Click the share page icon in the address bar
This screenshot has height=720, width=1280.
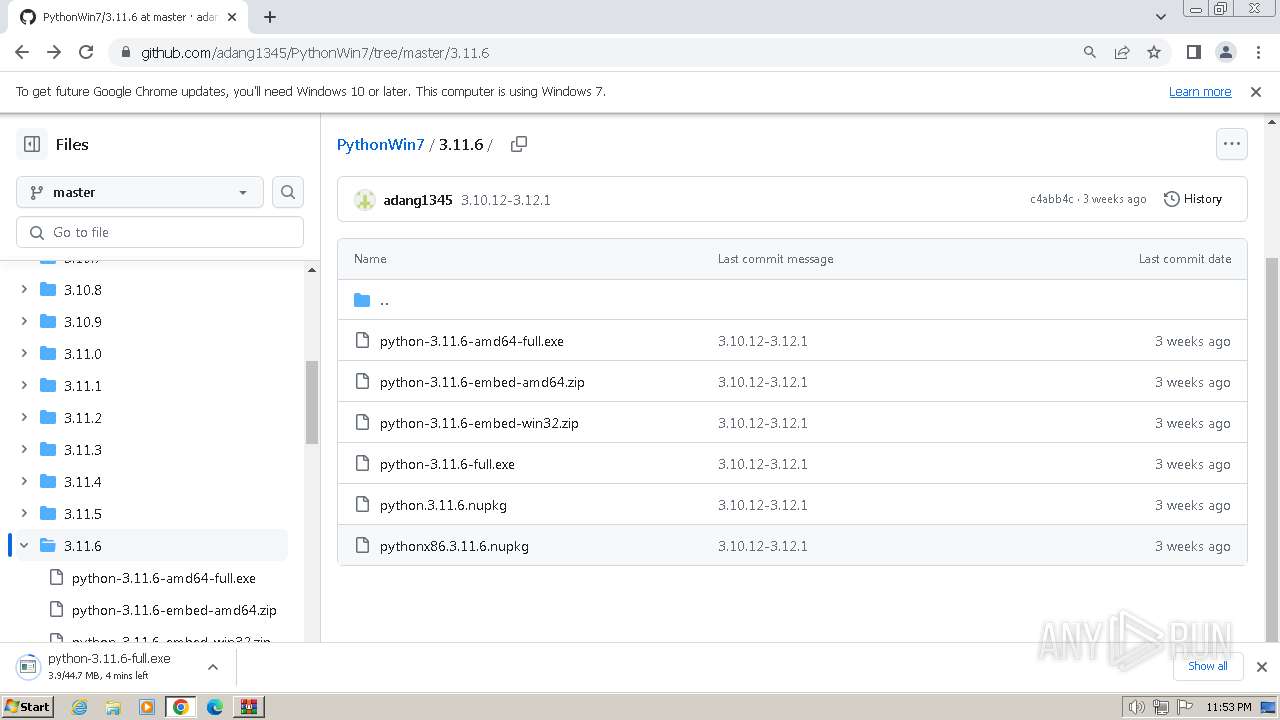click(1122, 53)
